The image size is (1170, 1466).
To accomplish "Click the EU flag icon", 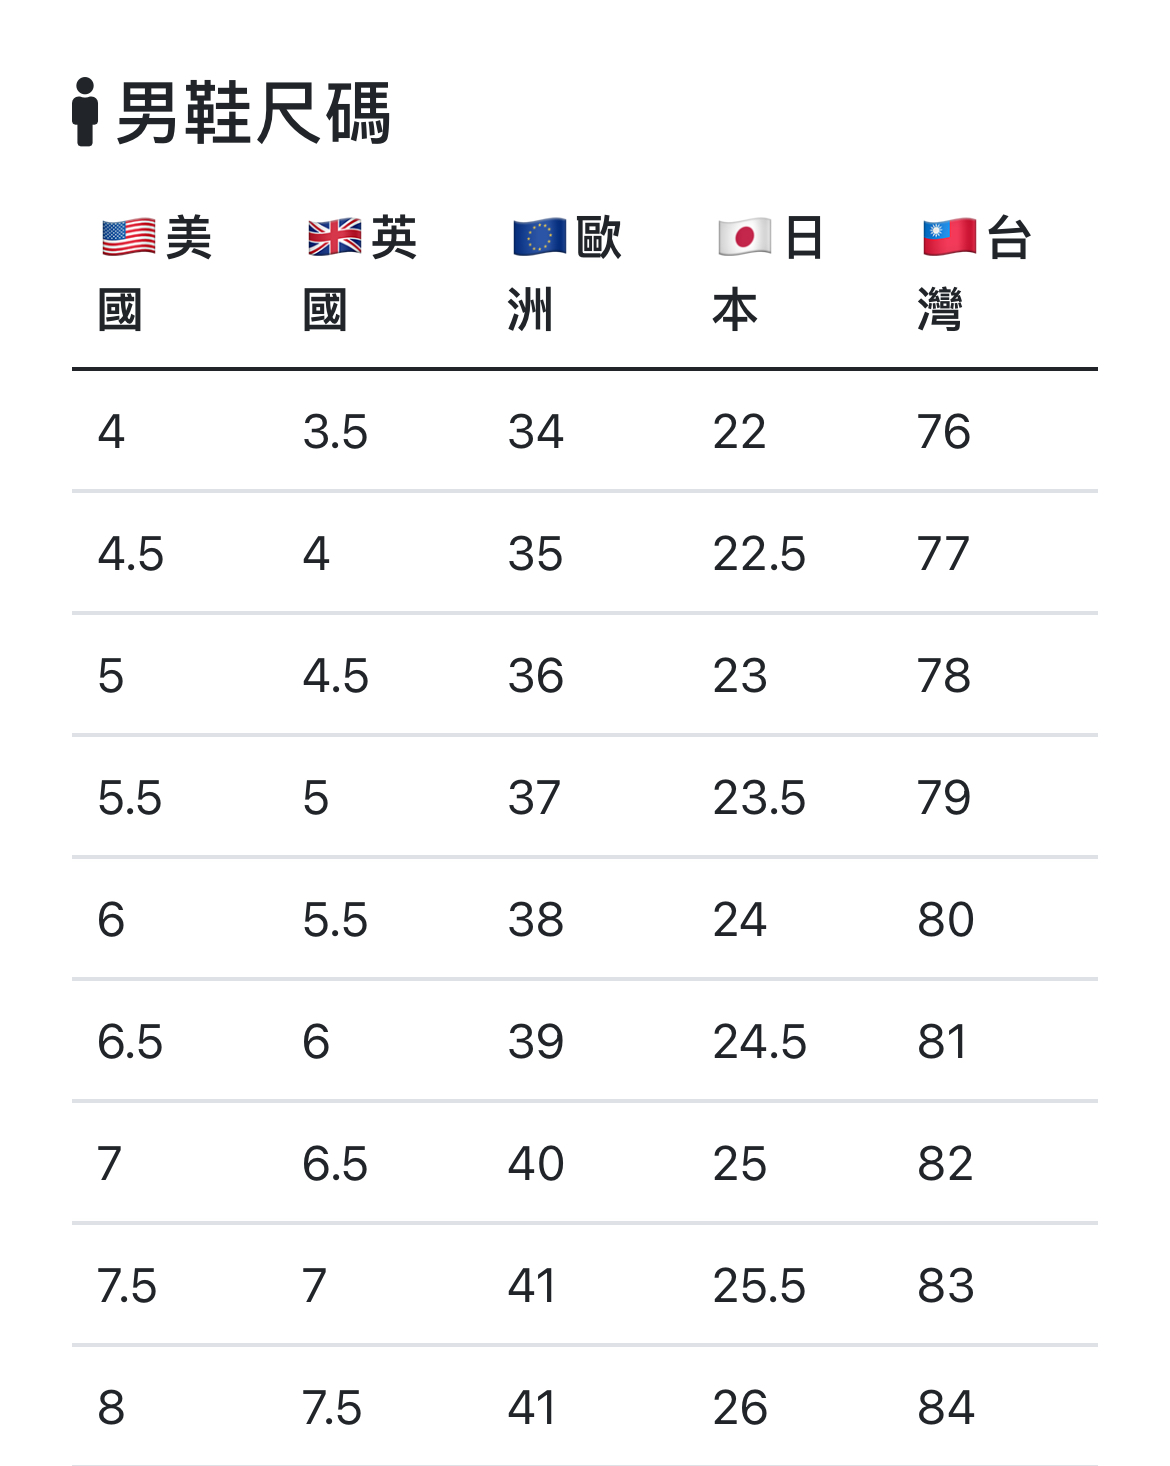I will click(539, 238).
